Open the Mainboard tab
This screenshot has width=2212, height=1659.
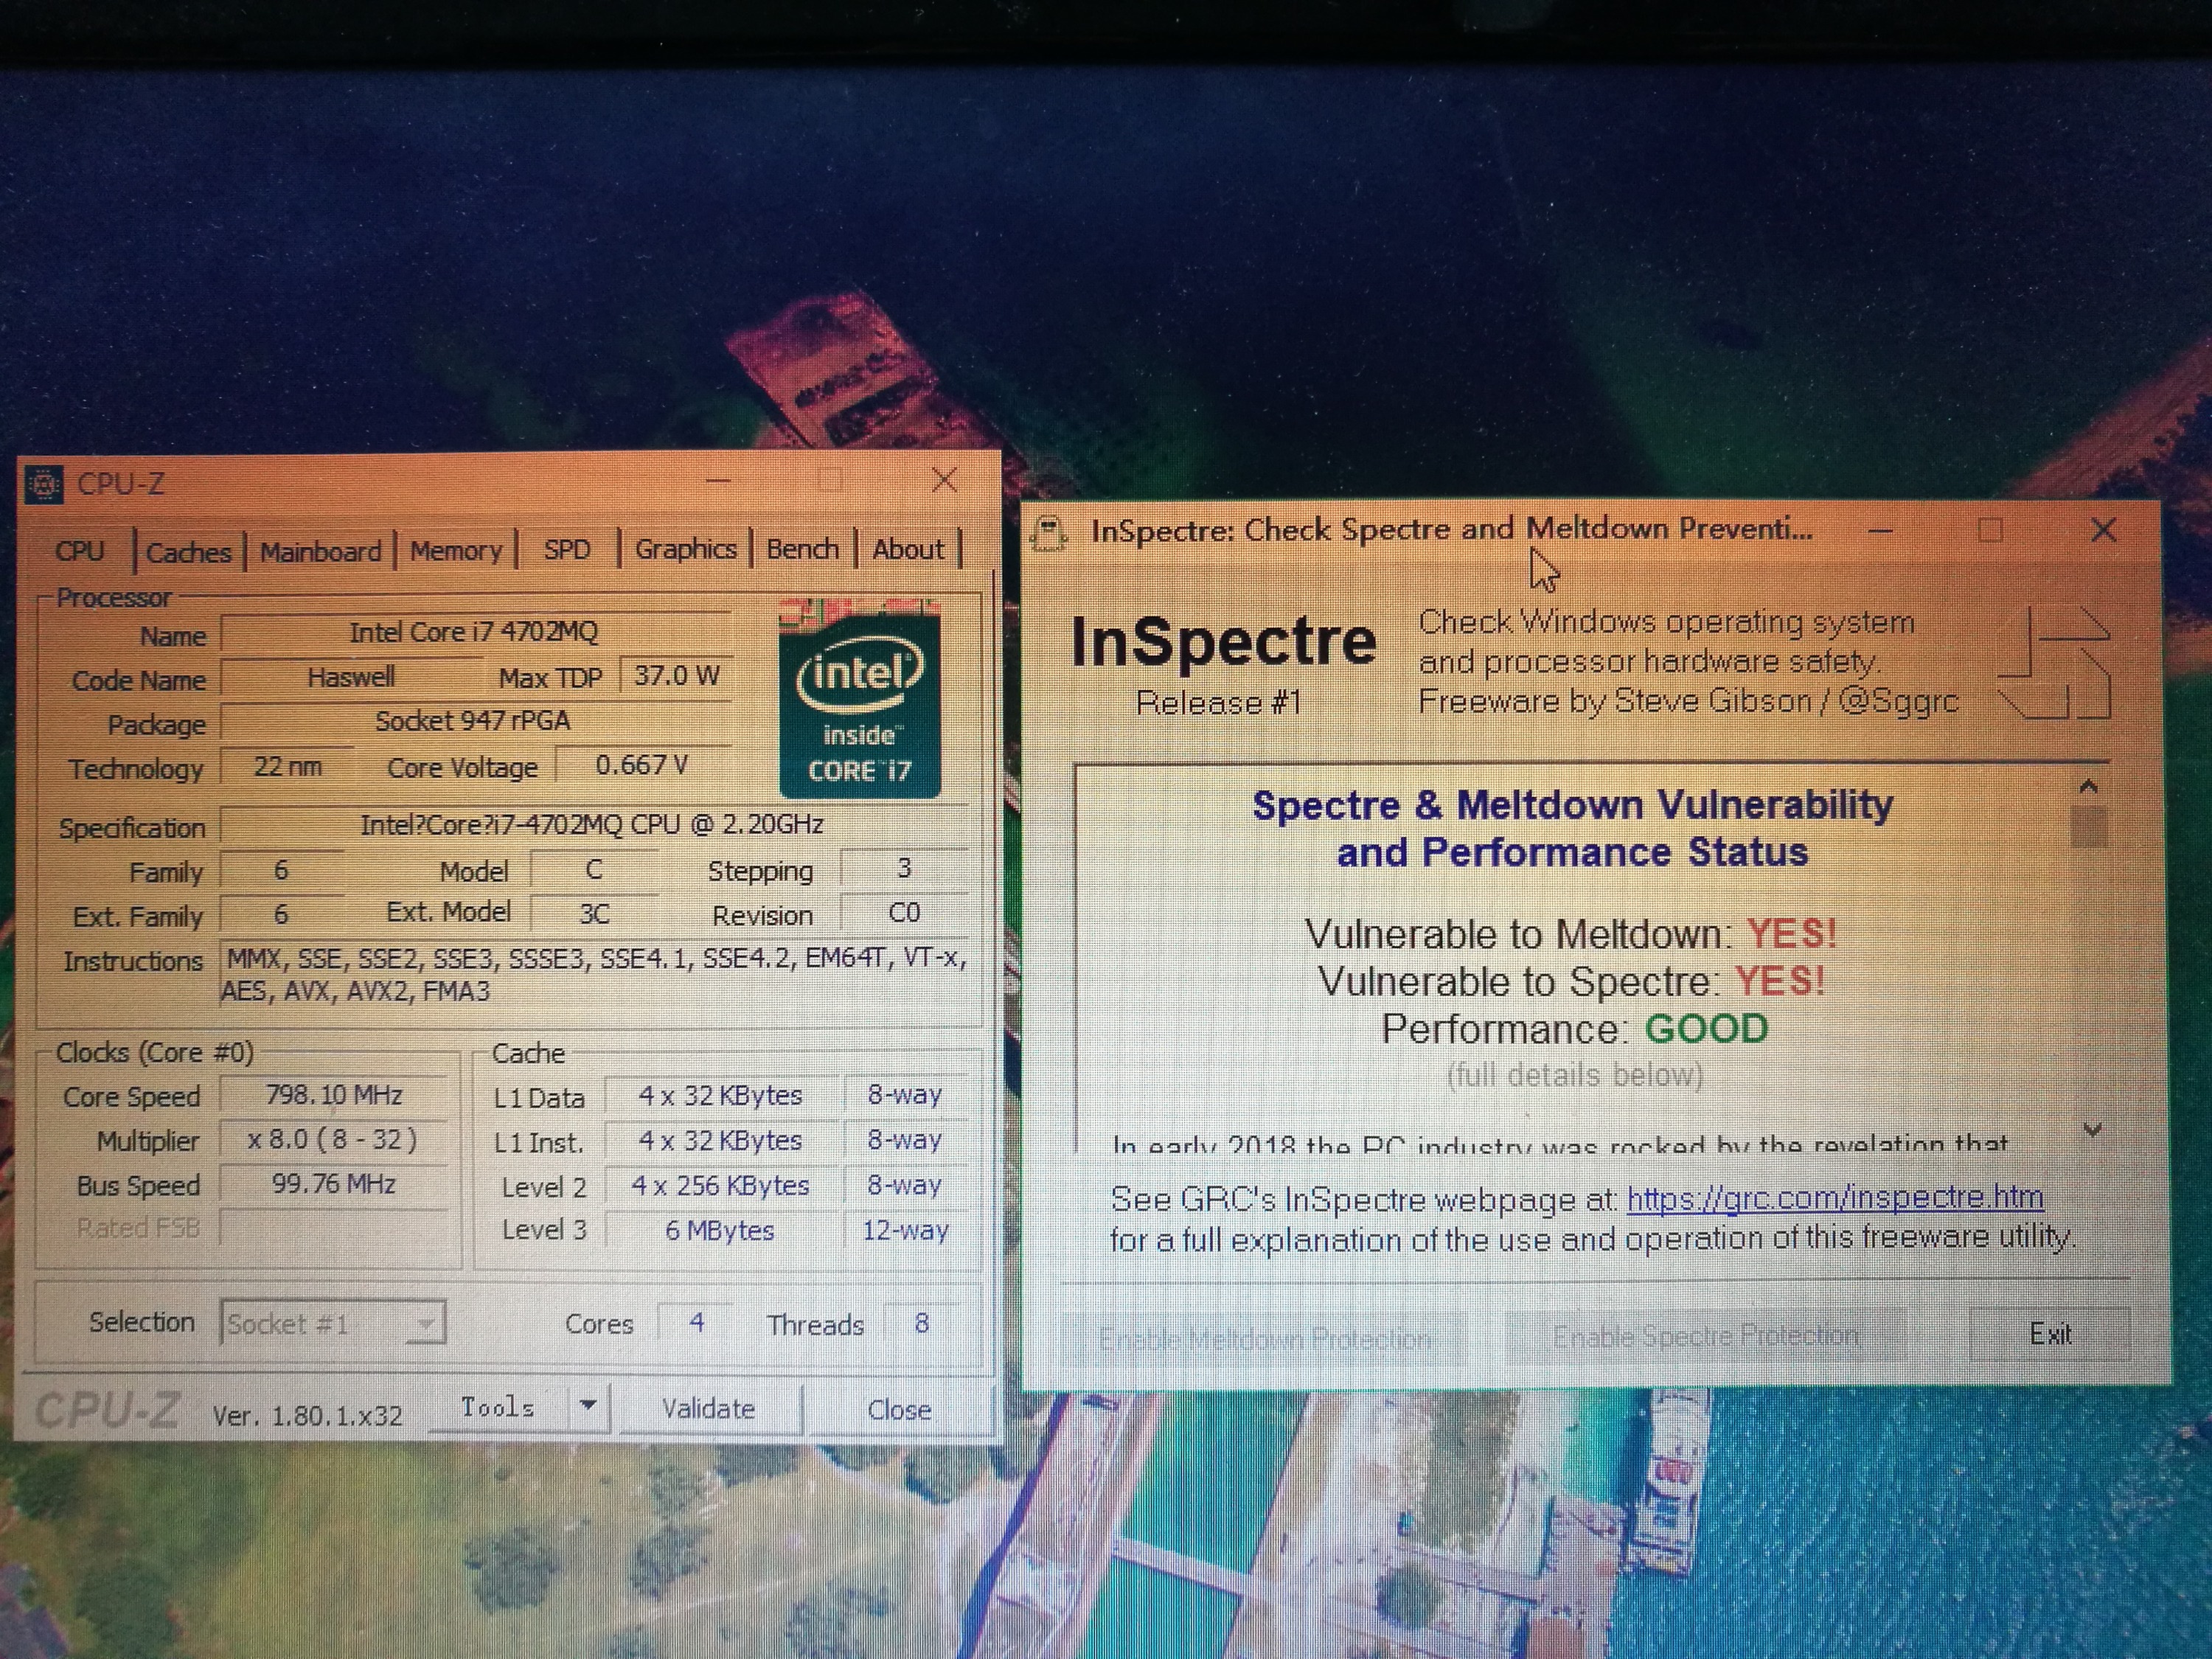click(x=320, y=551)
